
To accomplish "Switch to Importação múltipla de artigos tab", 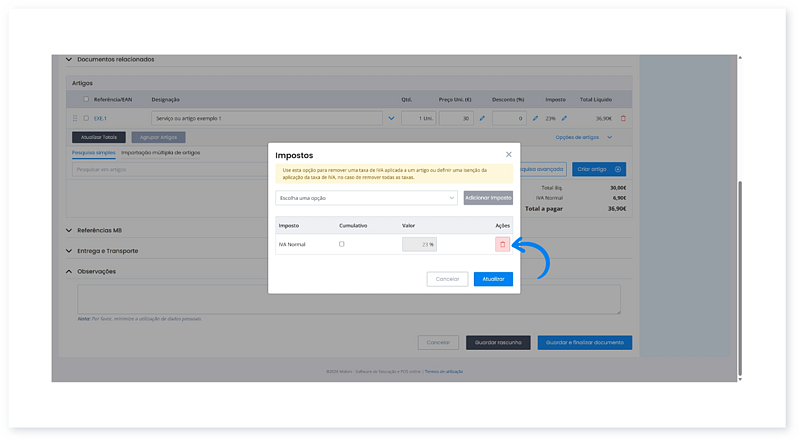I will click(x=160, y=152).
